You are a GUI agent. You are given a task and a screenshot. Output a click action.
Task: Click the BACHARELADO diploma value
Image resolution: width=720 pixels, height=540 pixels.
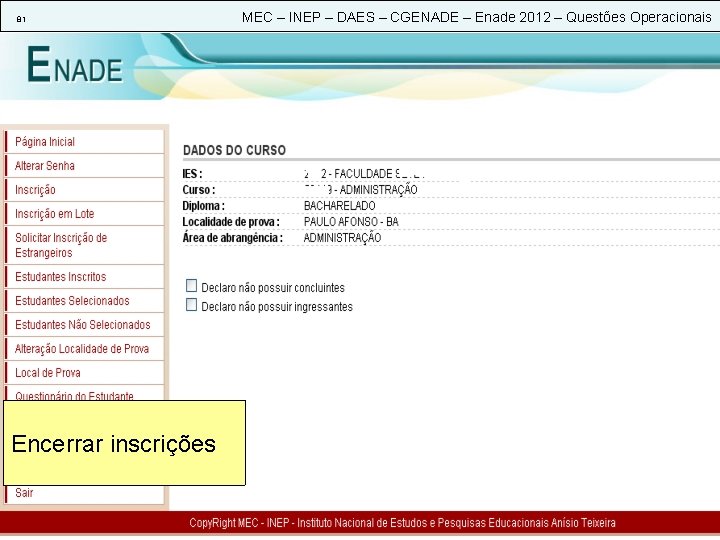point(339,206)
